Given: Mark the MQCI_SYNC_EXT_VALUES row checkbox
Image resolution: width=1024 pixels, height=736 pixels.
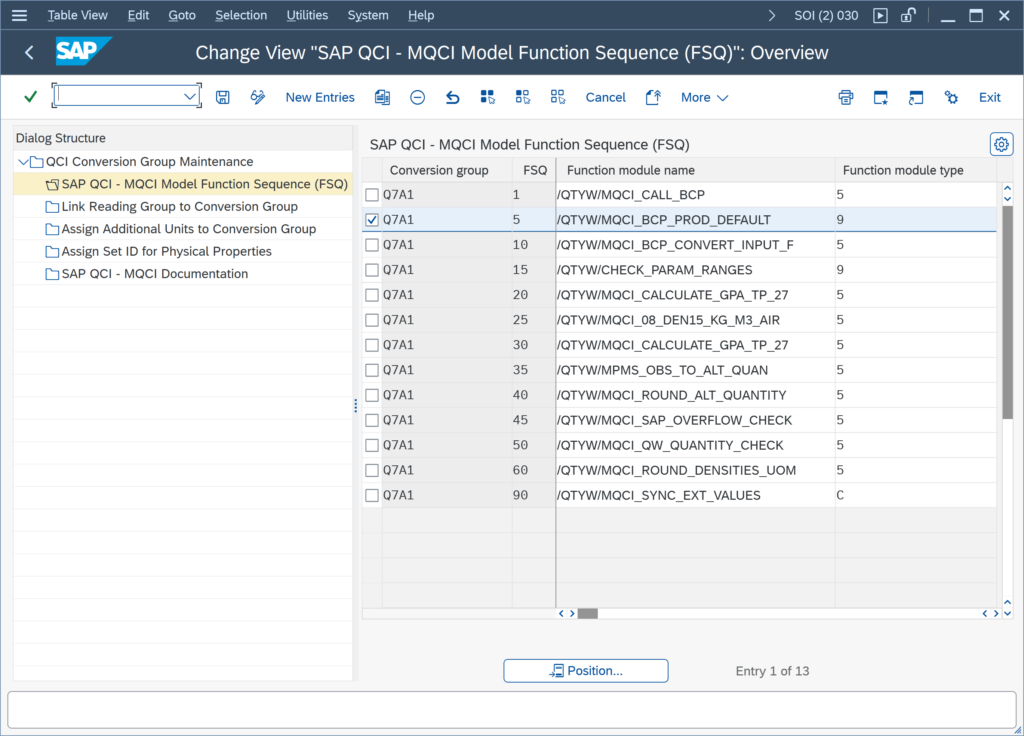Looking at the screenshot, I should coord(372,495).
